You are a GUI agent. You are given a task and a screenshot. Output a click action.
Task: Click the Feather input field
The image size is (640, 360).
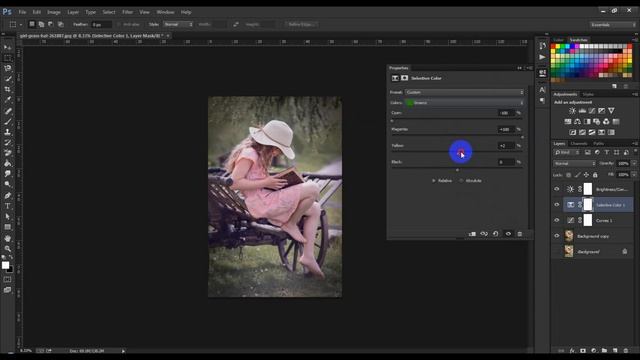tap(101, 24)
